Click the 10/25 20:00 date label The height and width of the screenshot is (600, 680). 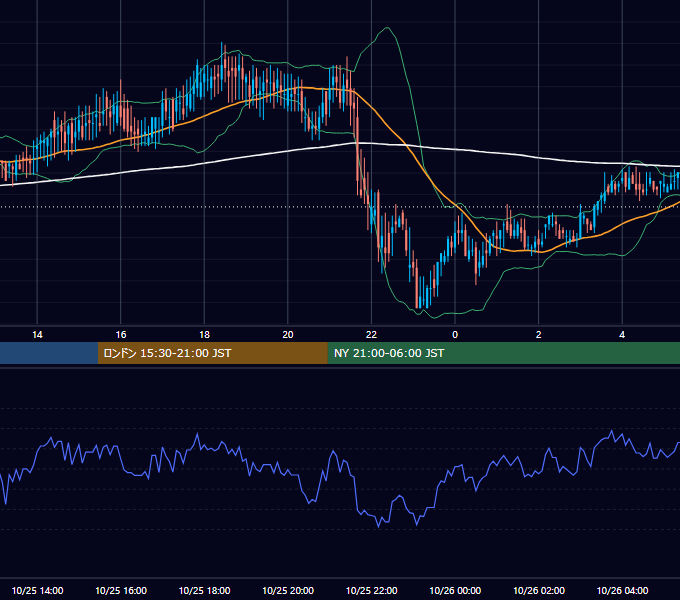(288, 590)
